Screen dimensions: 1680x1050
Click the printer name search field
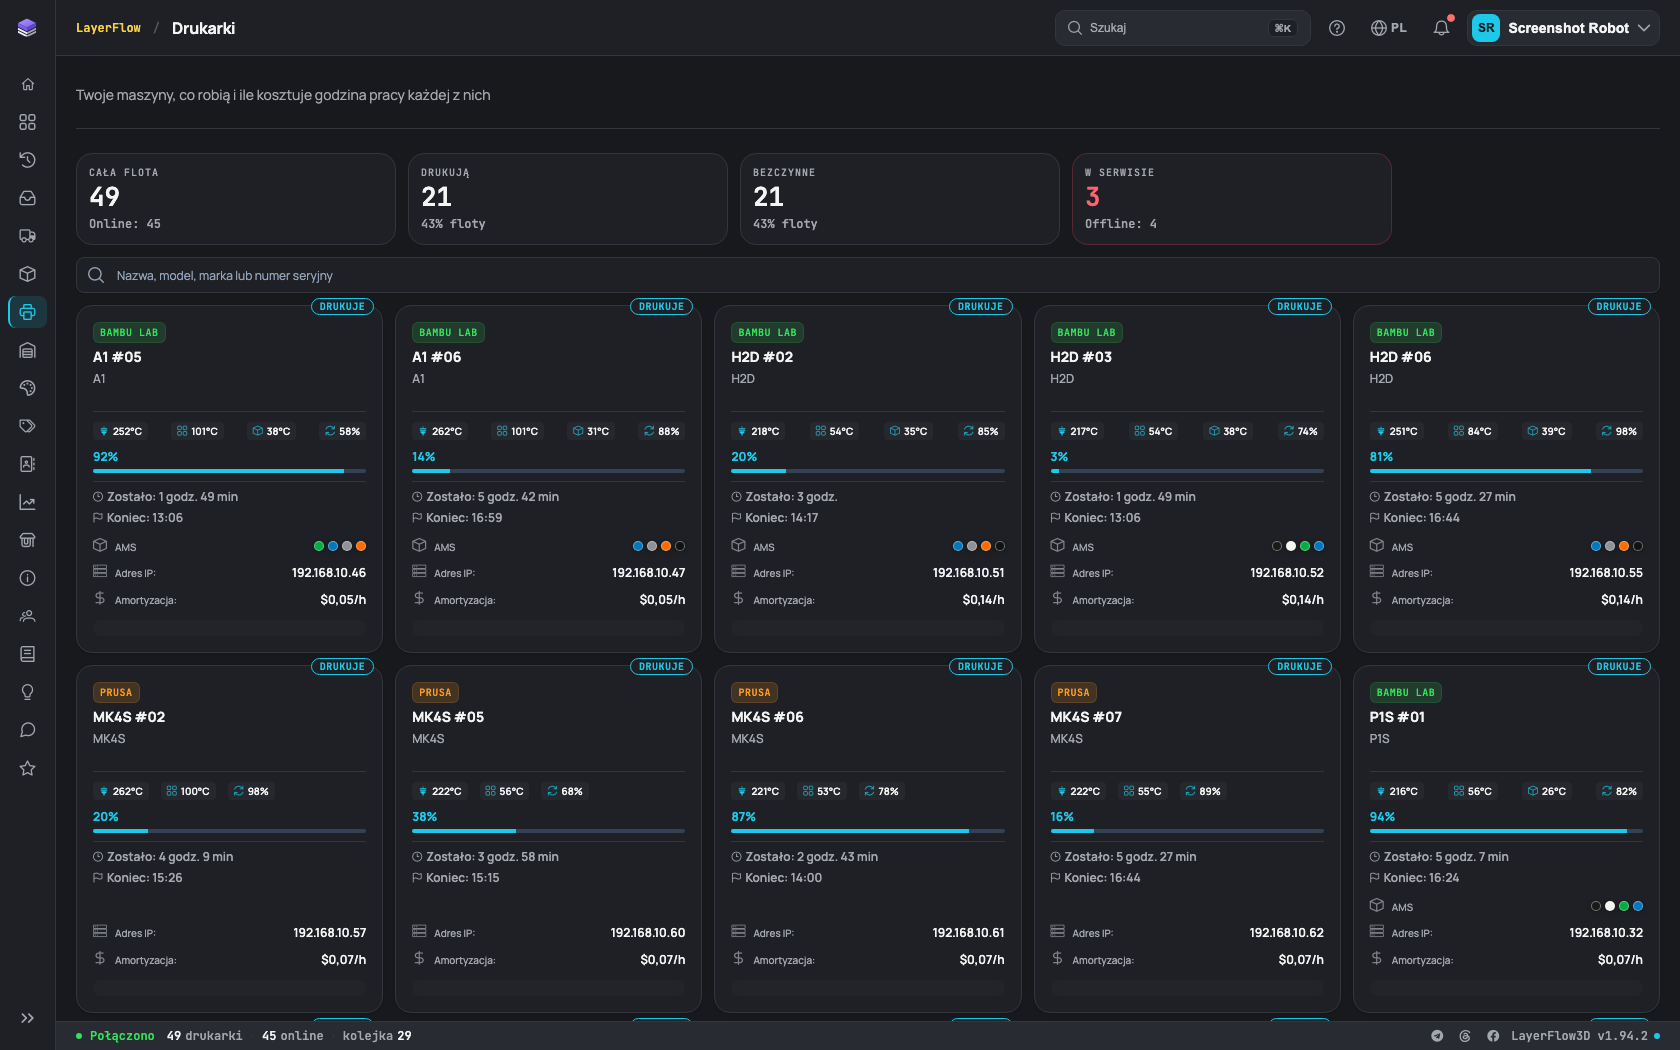point(867,275)
